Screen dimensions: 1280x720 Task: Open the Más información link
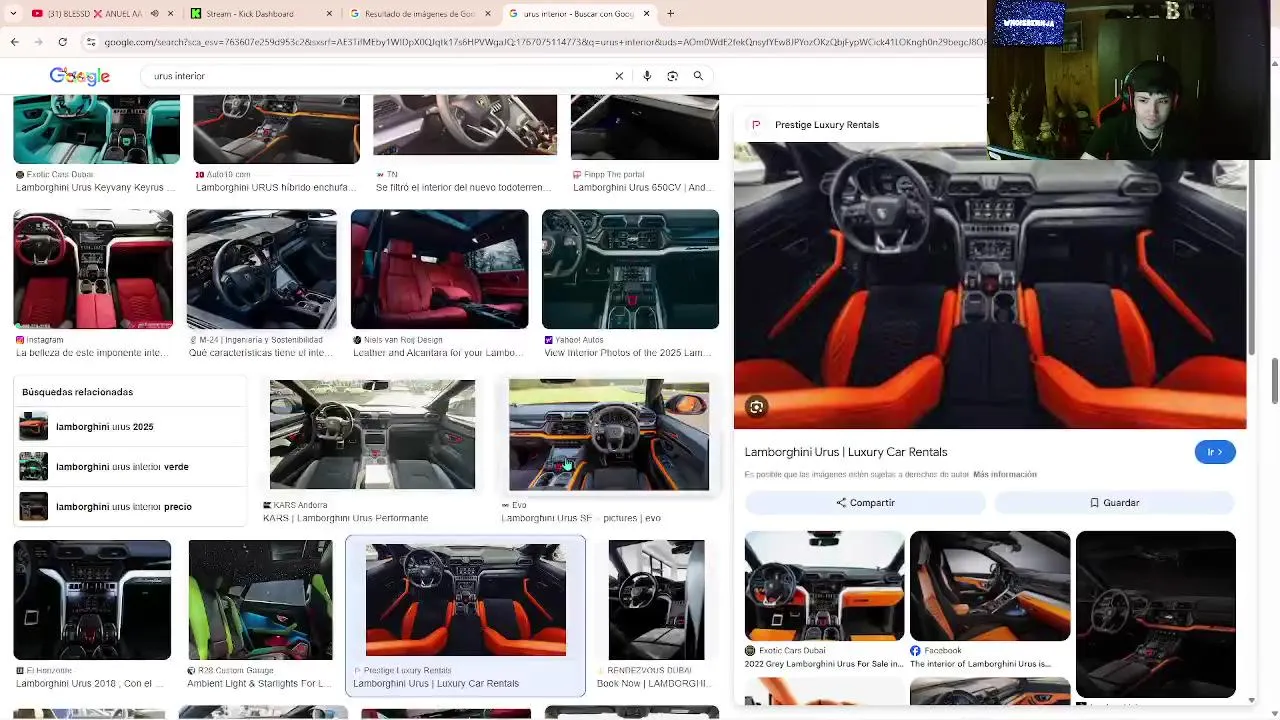1005,474
